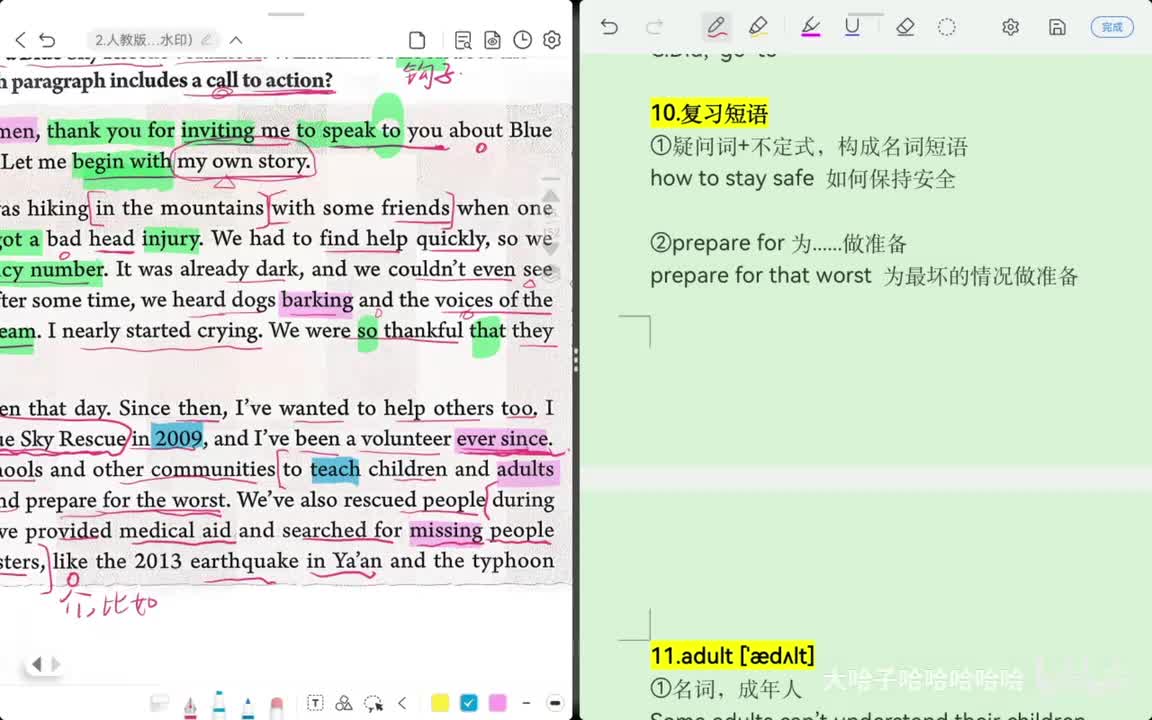Pick the pink color swatch
The height and width of the screenshot is (720, 1152).
(x=497, y=703)
